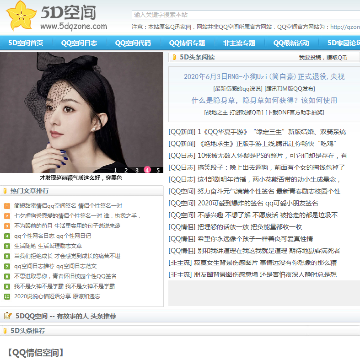Viewport: 360px width, 360px height.
Task: Select the orange rank 3 badge
Action: click(x=7, y=226)
